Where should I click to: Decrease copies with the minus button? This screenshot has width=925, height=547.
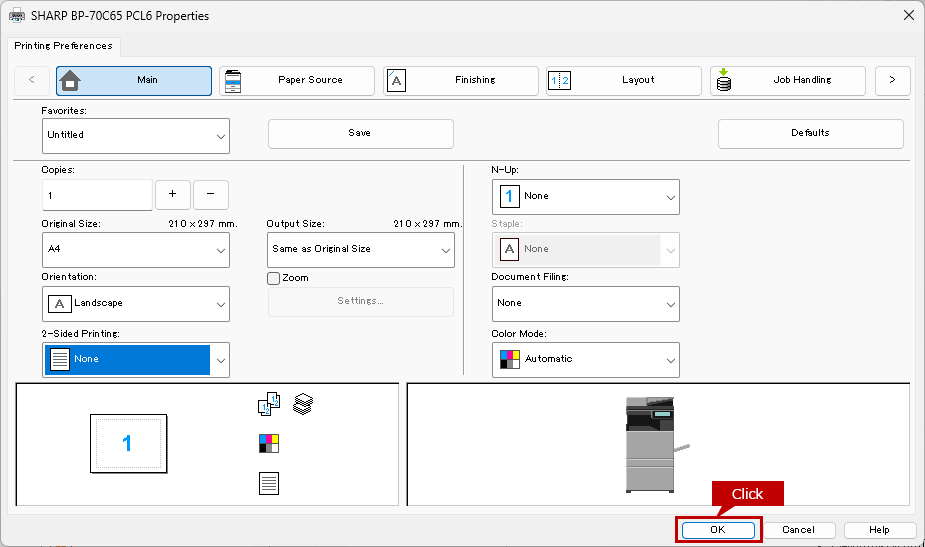pyautogui.click(x=211, y=195)
